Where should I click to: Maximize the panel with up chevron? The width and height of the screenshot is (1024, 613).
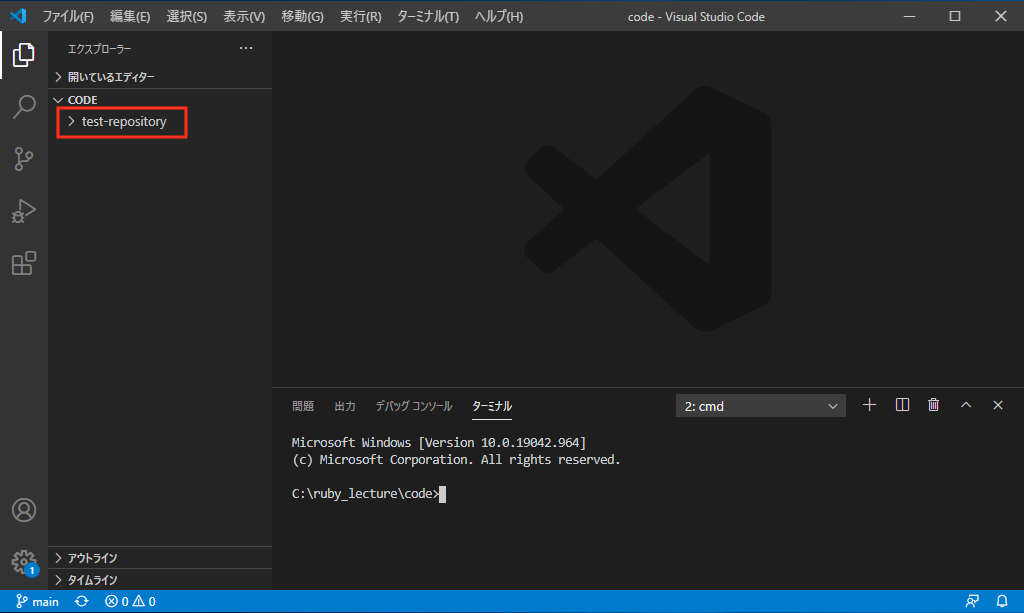[966, 405]
